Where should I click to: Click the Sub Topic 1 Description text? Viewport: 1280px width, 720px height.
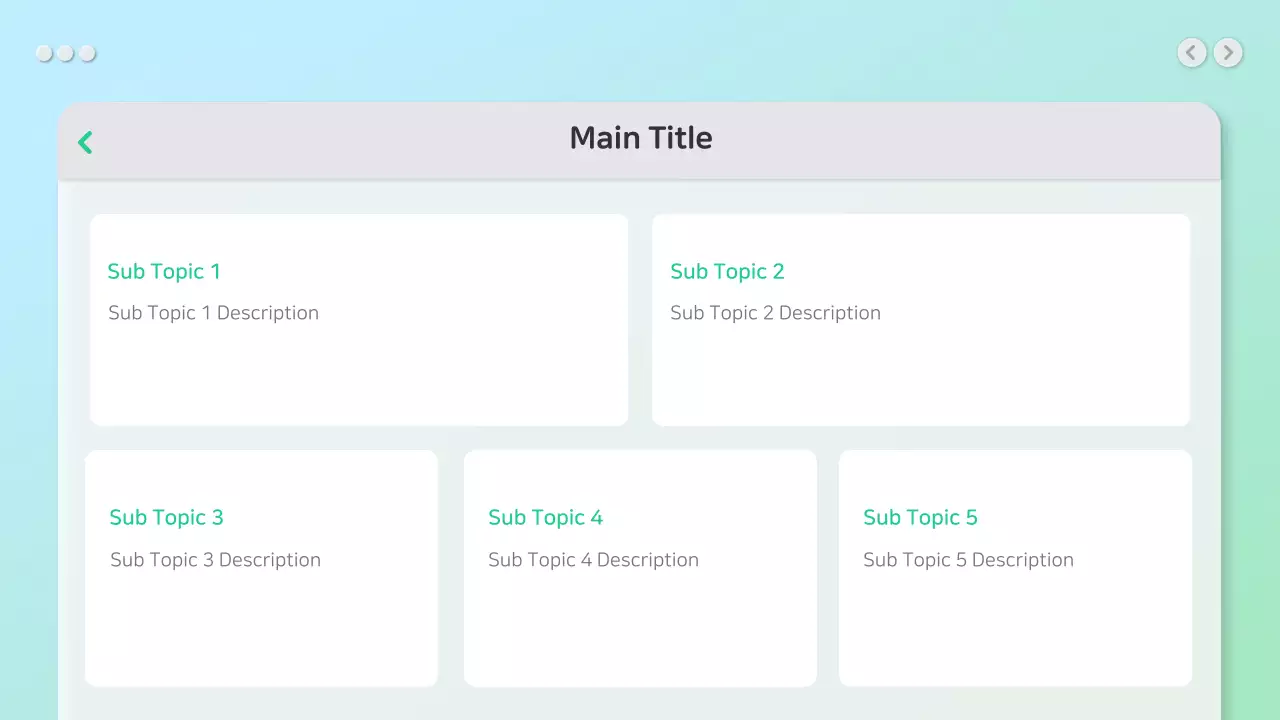[x=213, y=313]
